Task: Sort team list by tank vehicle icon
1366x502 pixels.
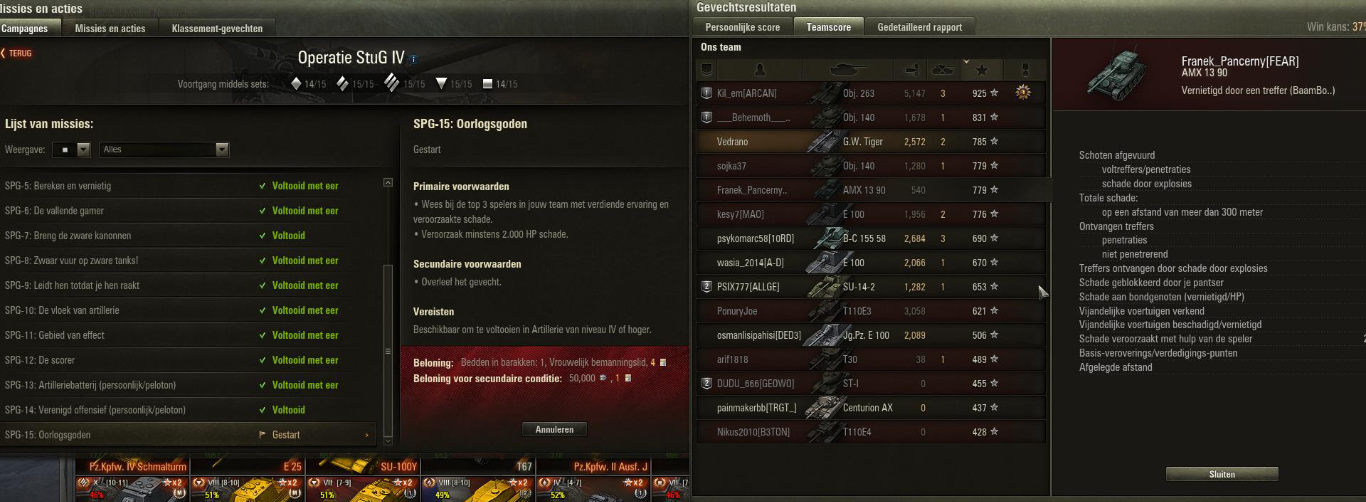Action: (x=849, y=69)
